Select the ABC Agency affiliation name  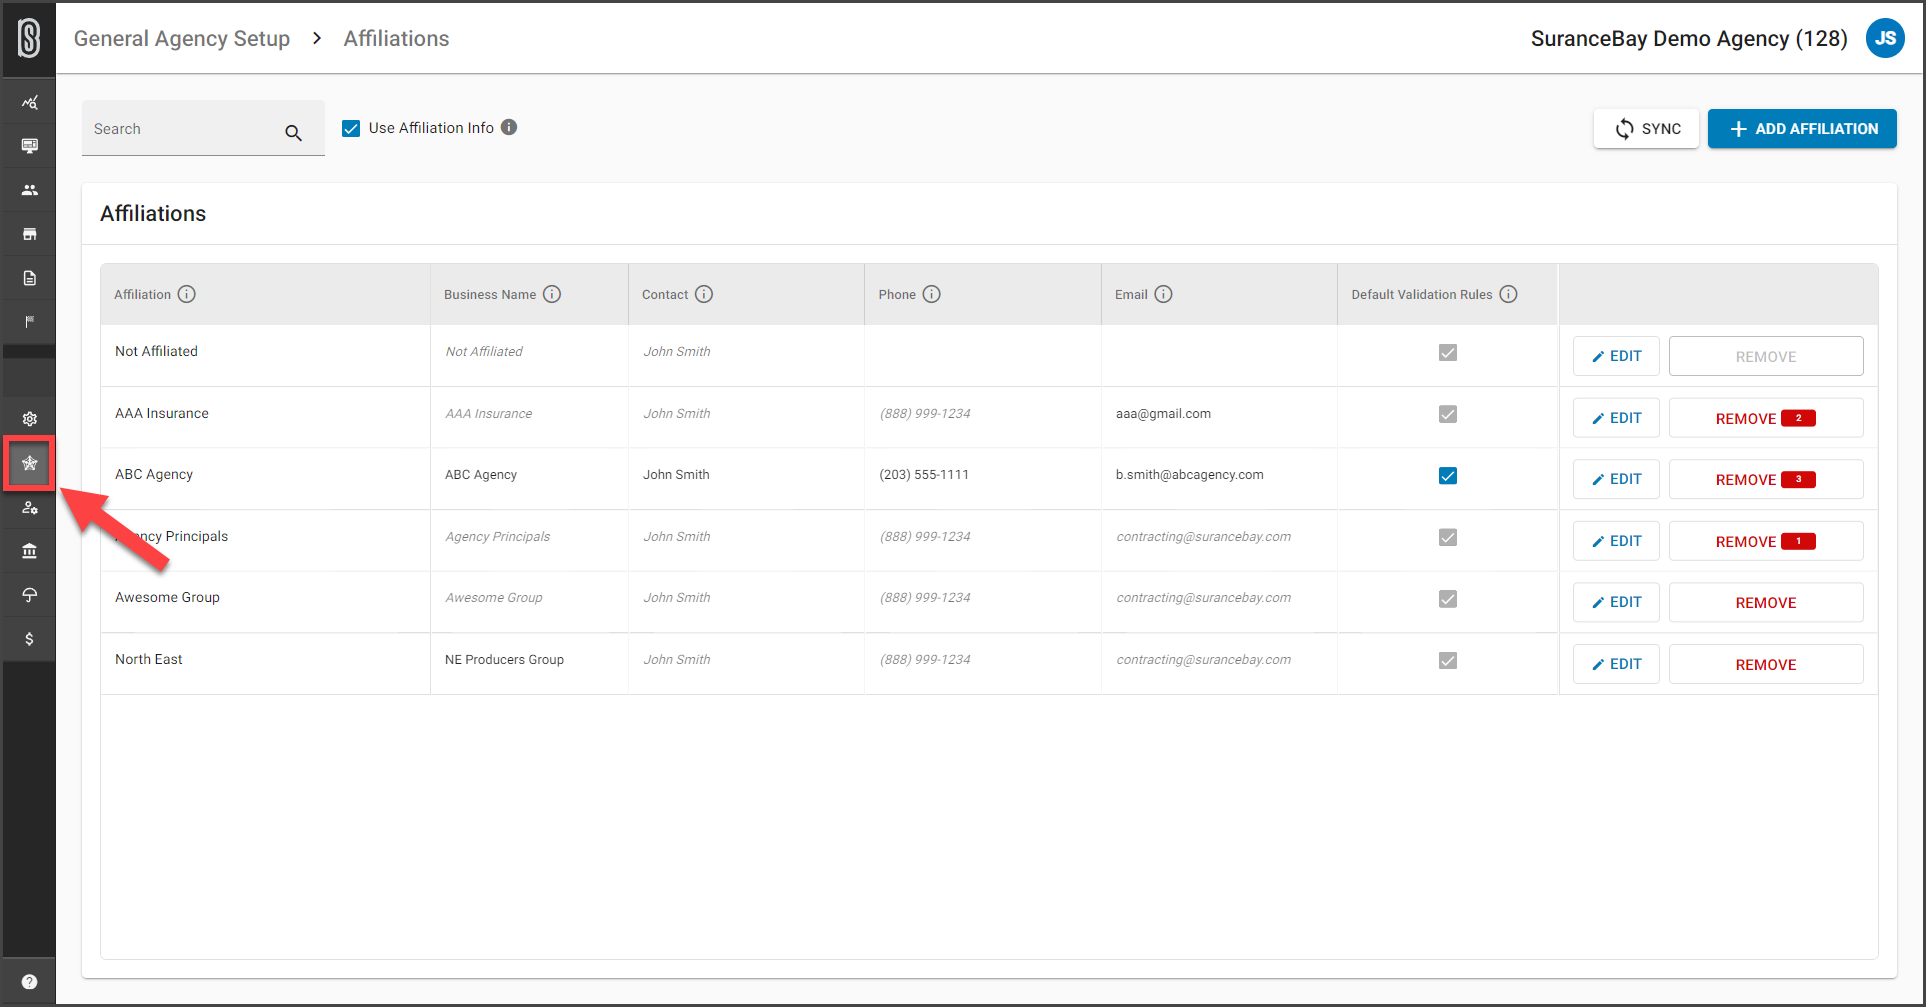154,474
